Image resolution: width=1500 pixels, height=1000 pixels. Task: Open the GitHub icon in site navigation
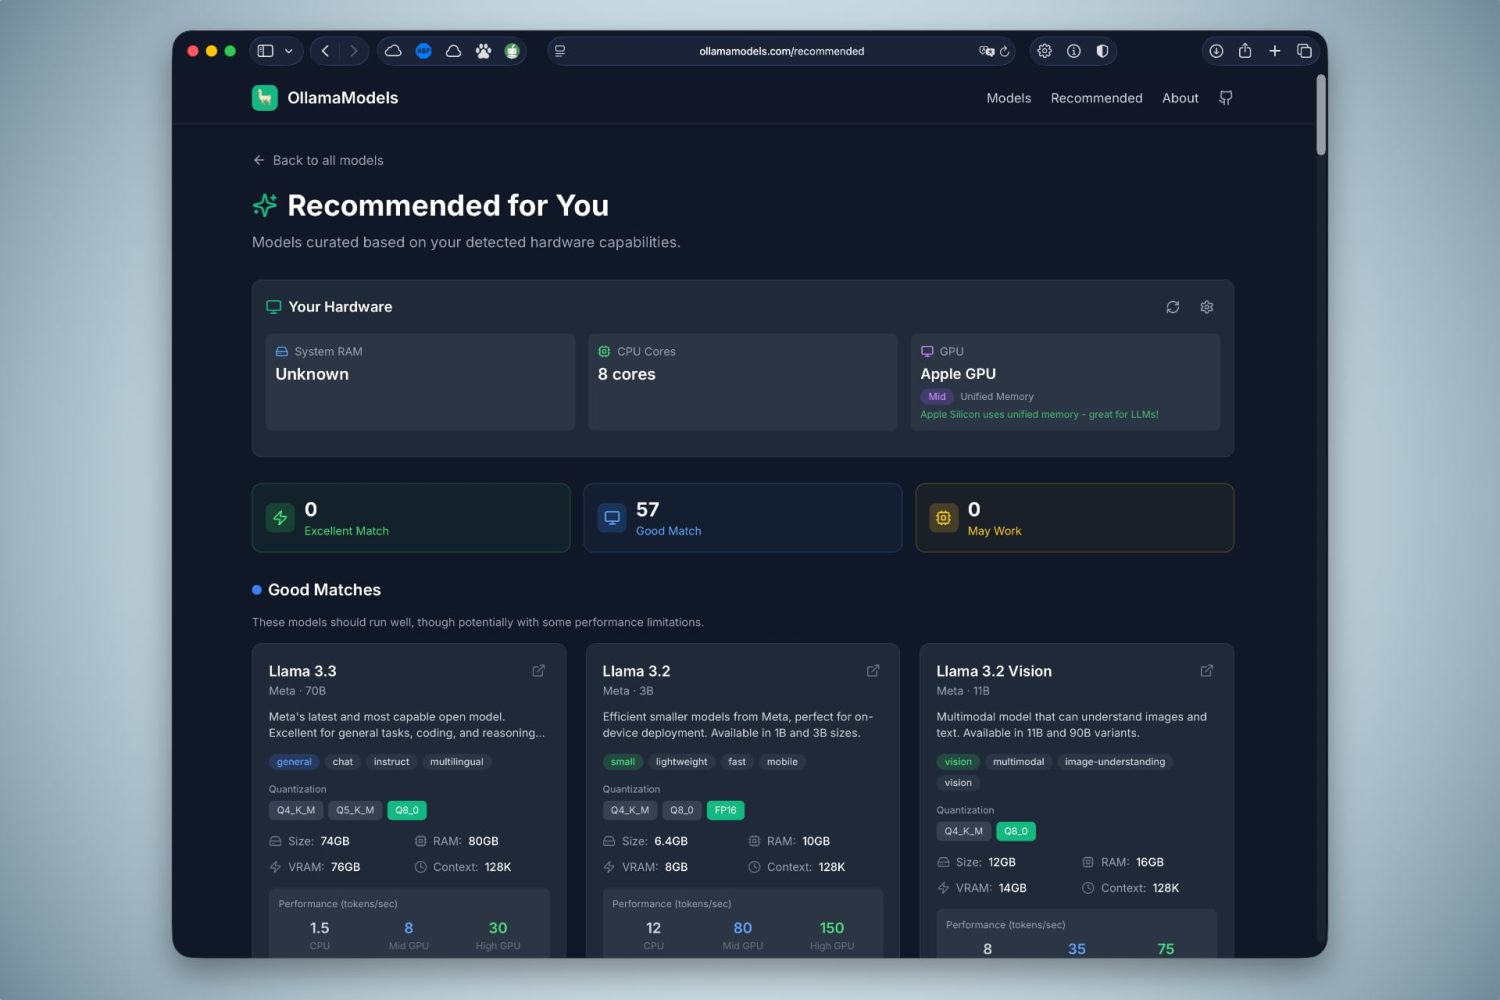tap(1225, 98)
